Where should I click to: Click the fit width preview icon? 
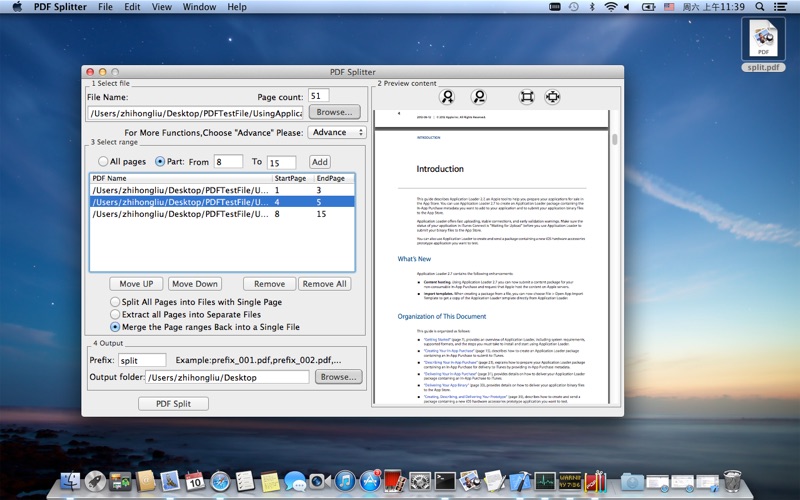[x=553, y=97]
